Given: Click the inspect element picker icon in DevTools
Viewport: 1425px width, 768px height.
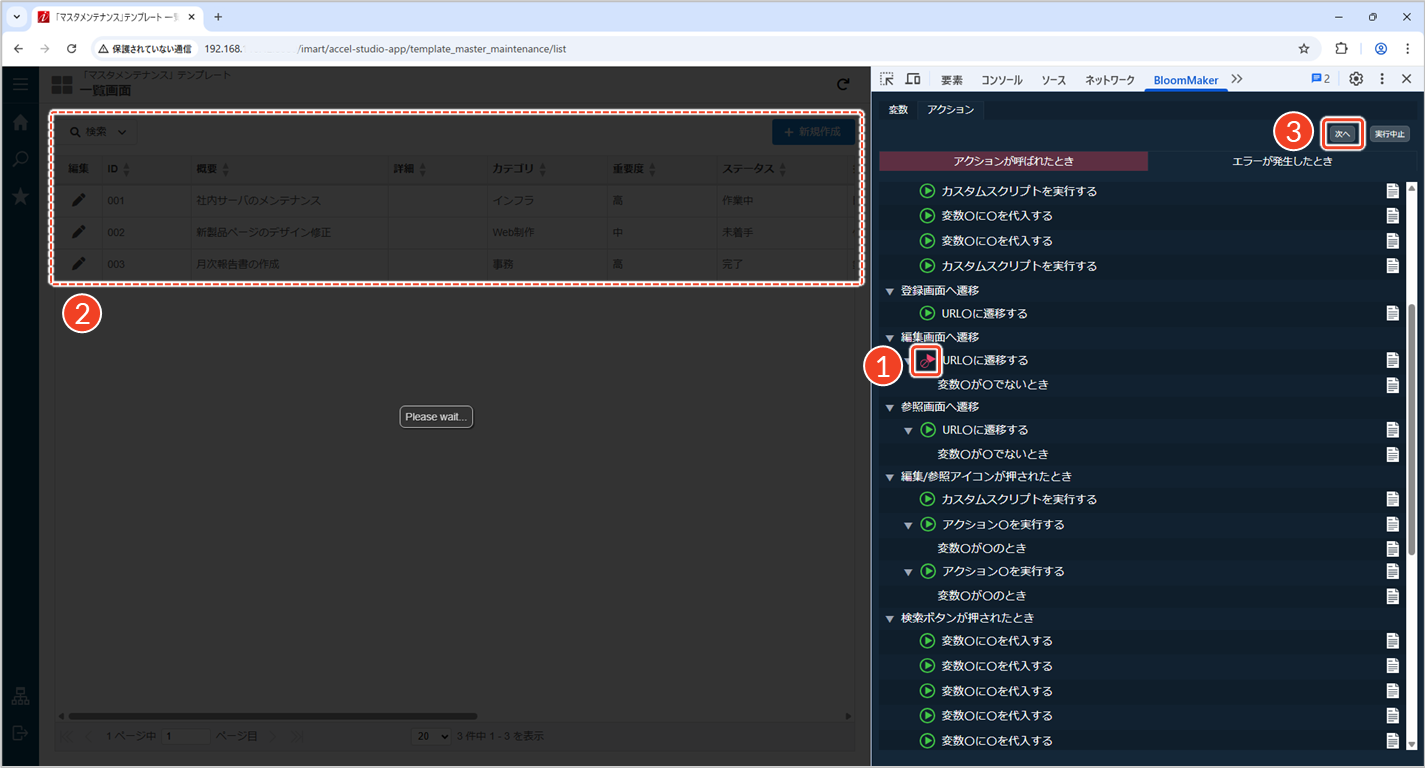Looking at the screenshot, I should [886, 79].
